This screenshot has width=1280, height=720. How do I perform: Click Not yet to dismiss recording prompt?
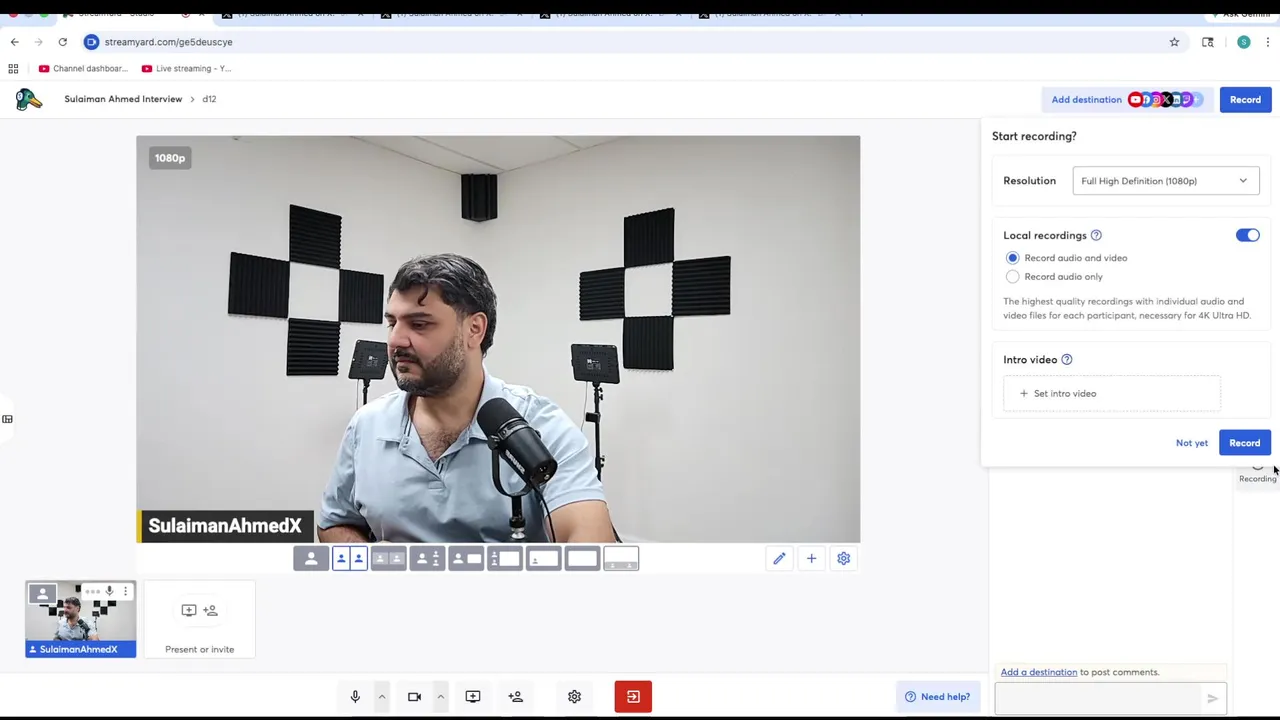1192,443
